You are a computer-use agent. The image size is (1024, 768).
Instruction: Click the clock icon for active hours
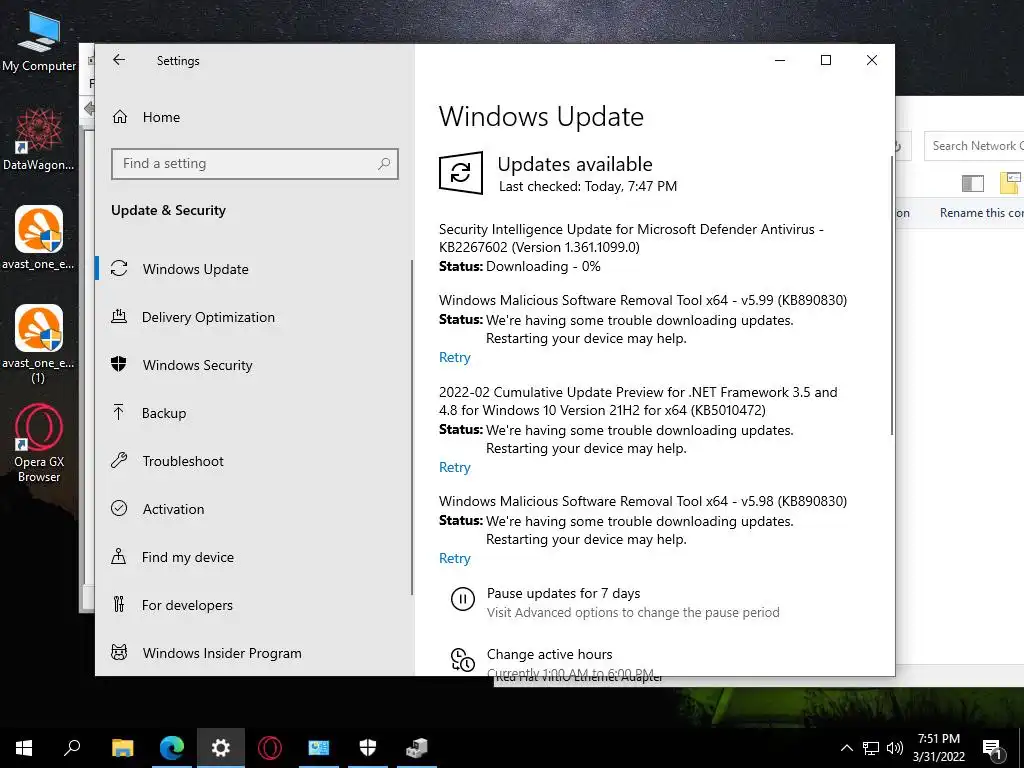pos(463,660)
